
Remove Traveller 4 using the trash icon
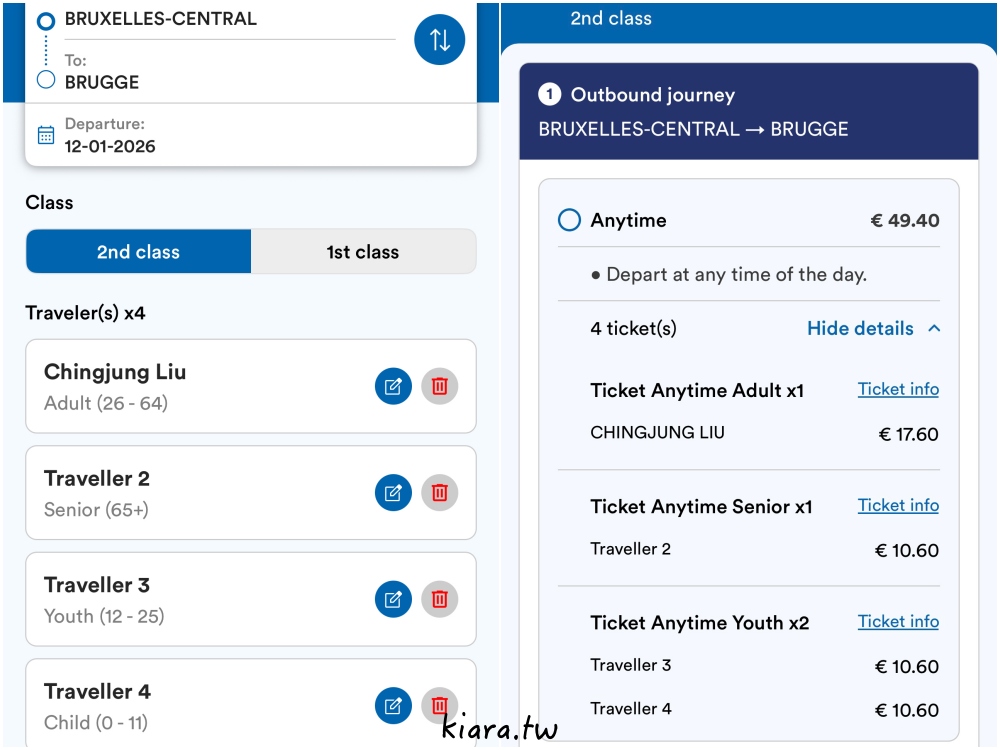tap(440, 705)
